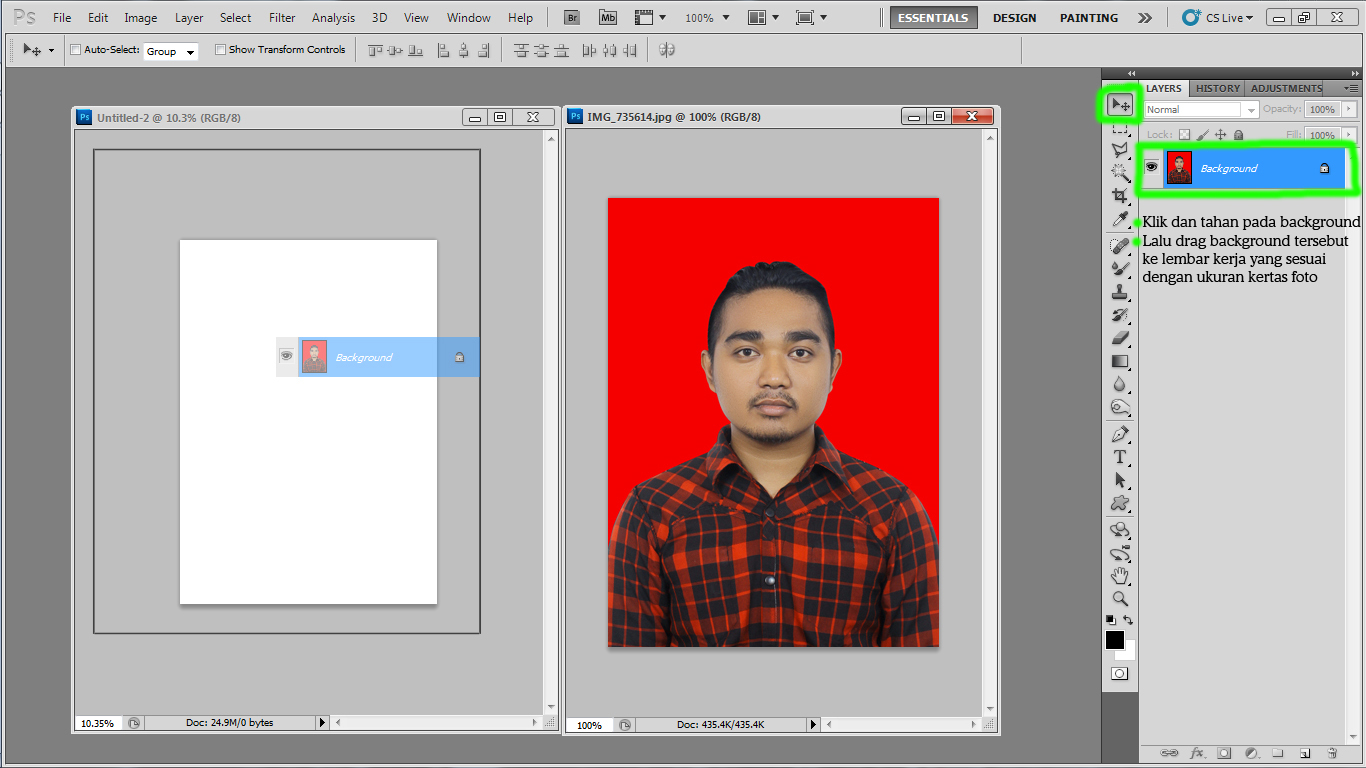The image size is (1366, 768).
Task: Select the Move tool
Action: pos(1119,105)
